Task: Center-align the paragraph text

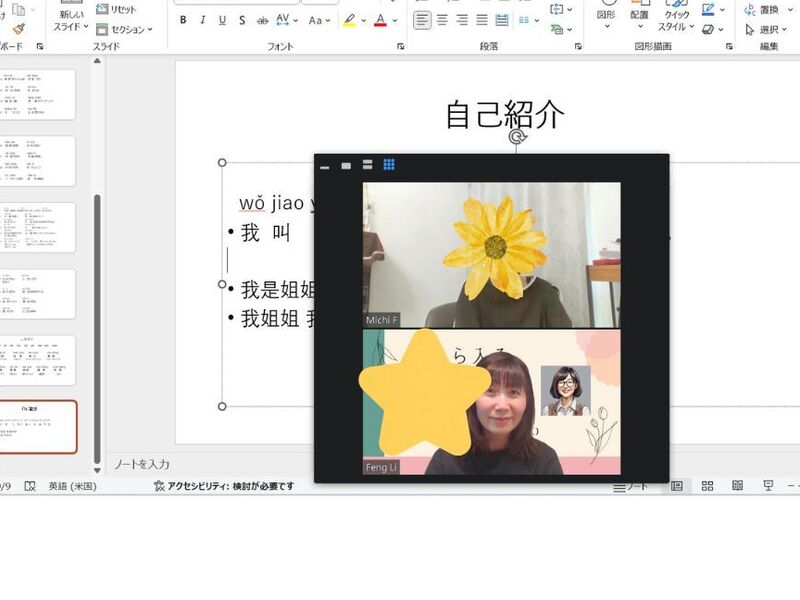Action: coord(442,20)
